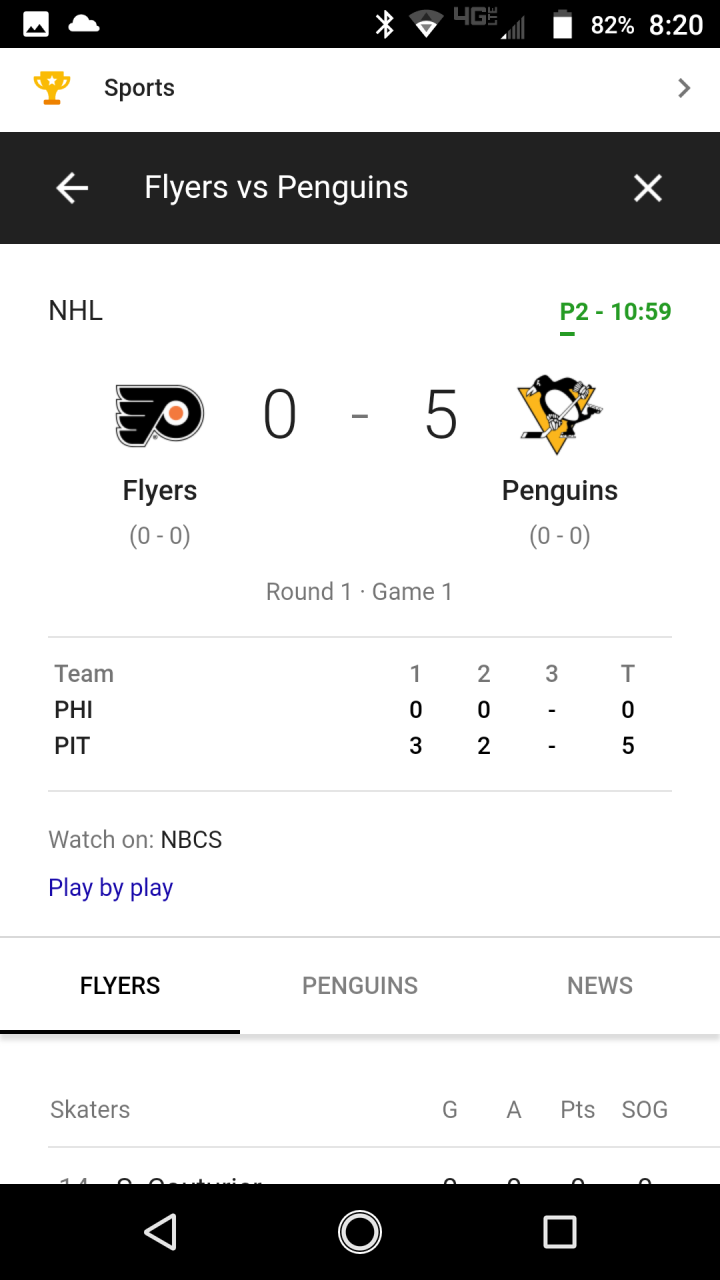Tap the Sports trophy icon
Image resolution: width=720 pixels, height=1280 pixels.
click(52, 88)
